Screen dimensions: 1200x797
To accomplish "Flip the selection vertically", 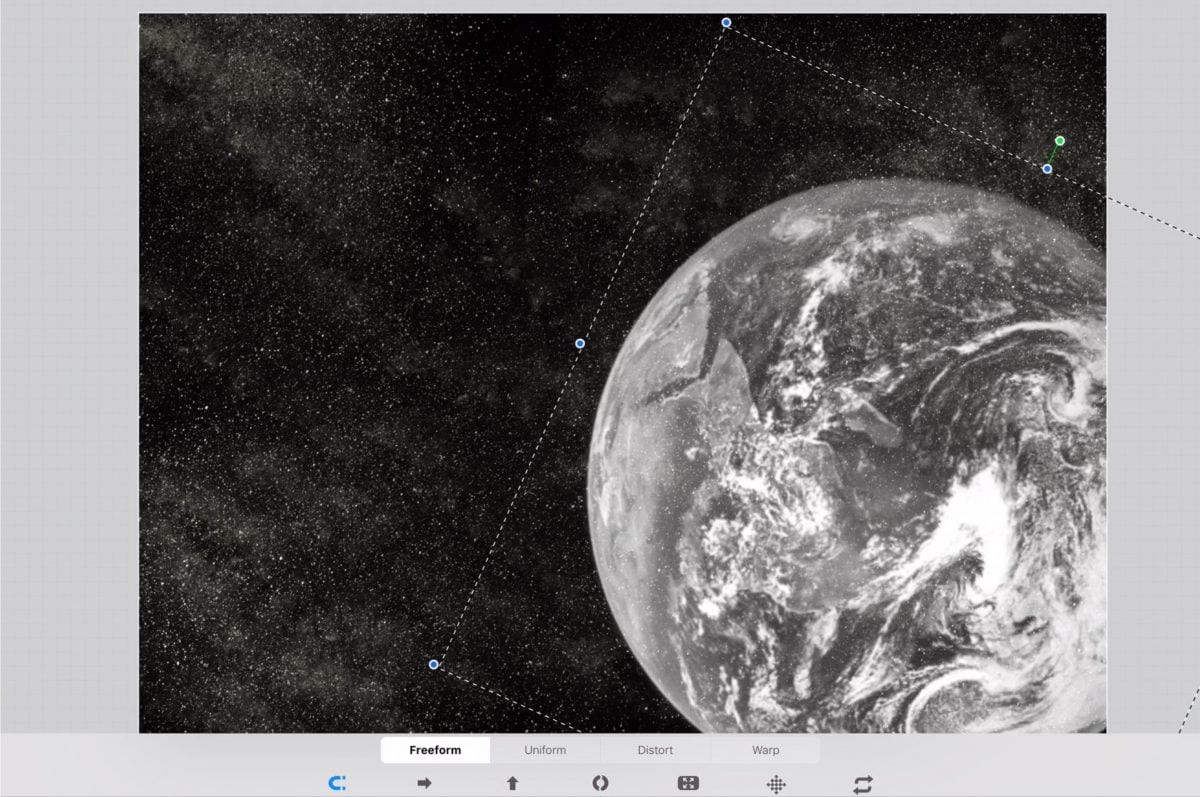I will tap(512, 784).
